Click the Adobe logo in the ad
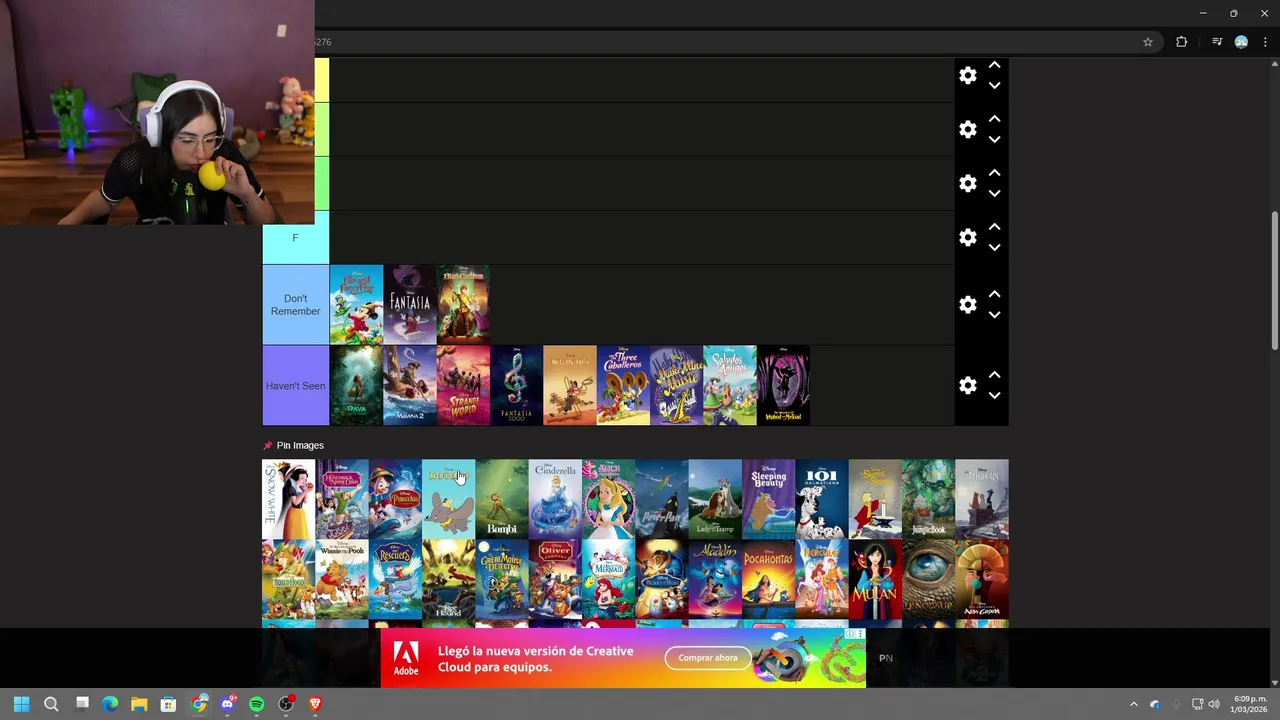 pyautogui.click(x=406, y=658)
